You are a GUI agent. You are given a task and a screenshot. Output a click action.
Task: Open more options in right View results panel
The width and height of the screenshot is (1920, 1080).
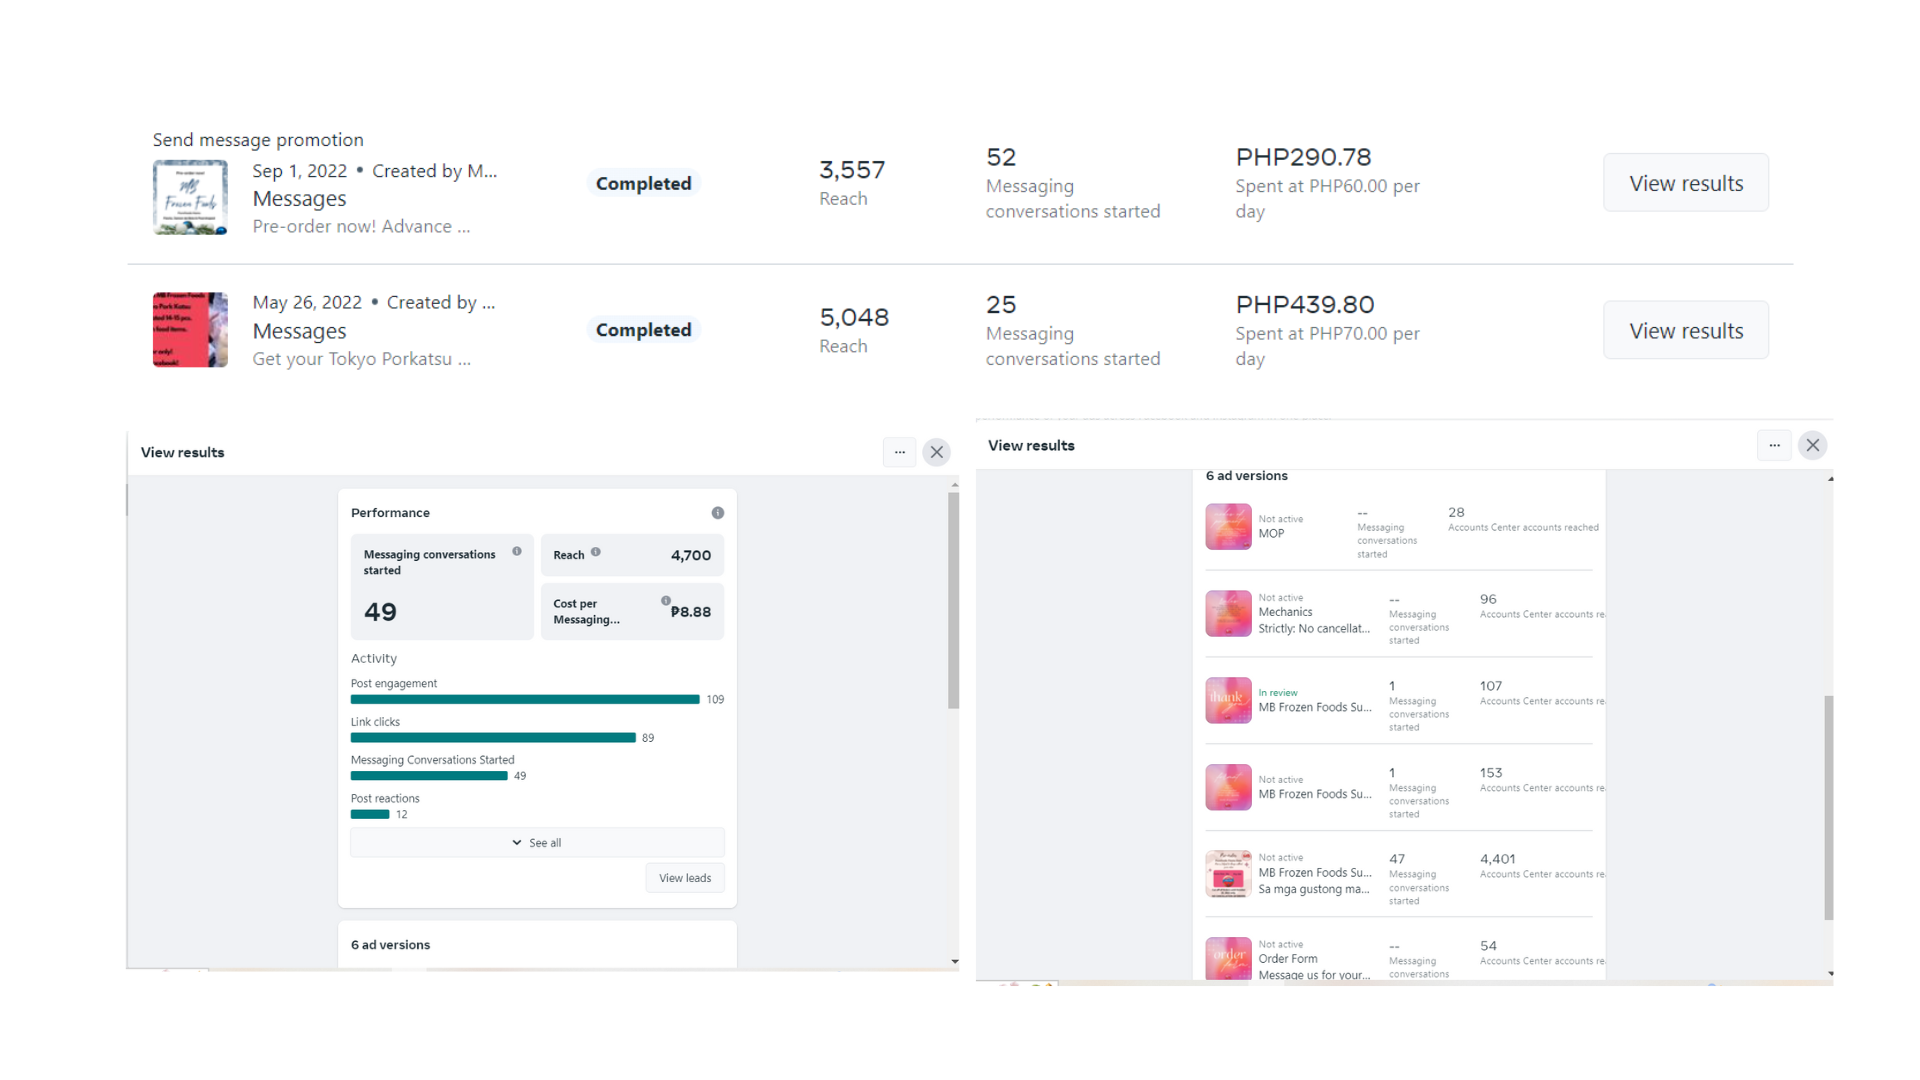1774,445
